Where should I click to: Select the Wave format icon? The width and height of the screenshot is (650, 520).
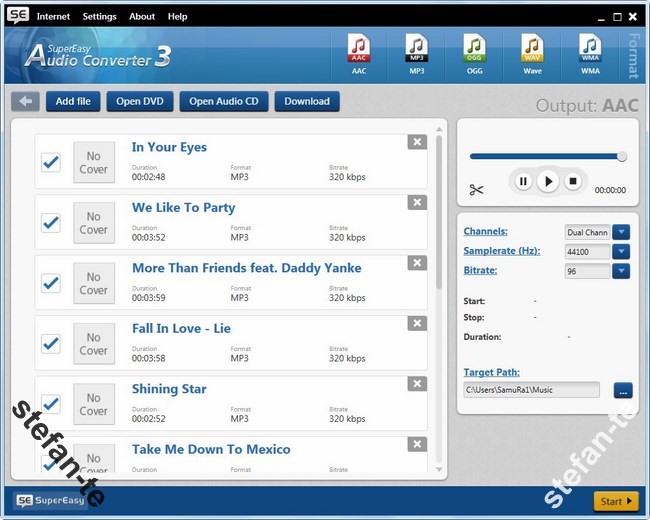click(532, 52)
